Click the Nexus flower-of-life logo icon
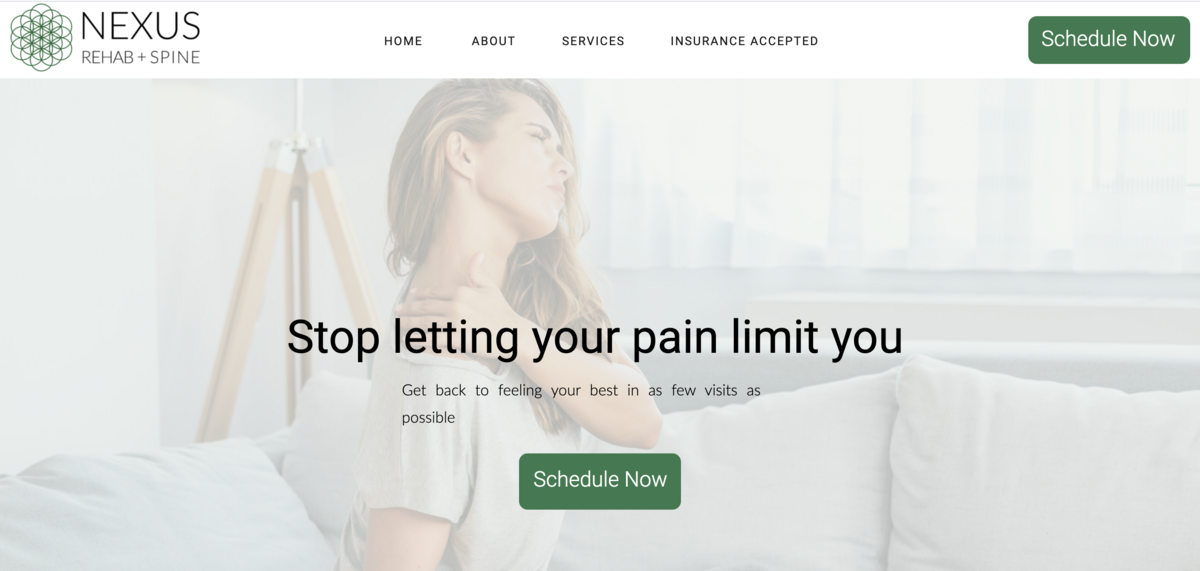The height and width of the screenshot is (571, 1200). (41, 37)
